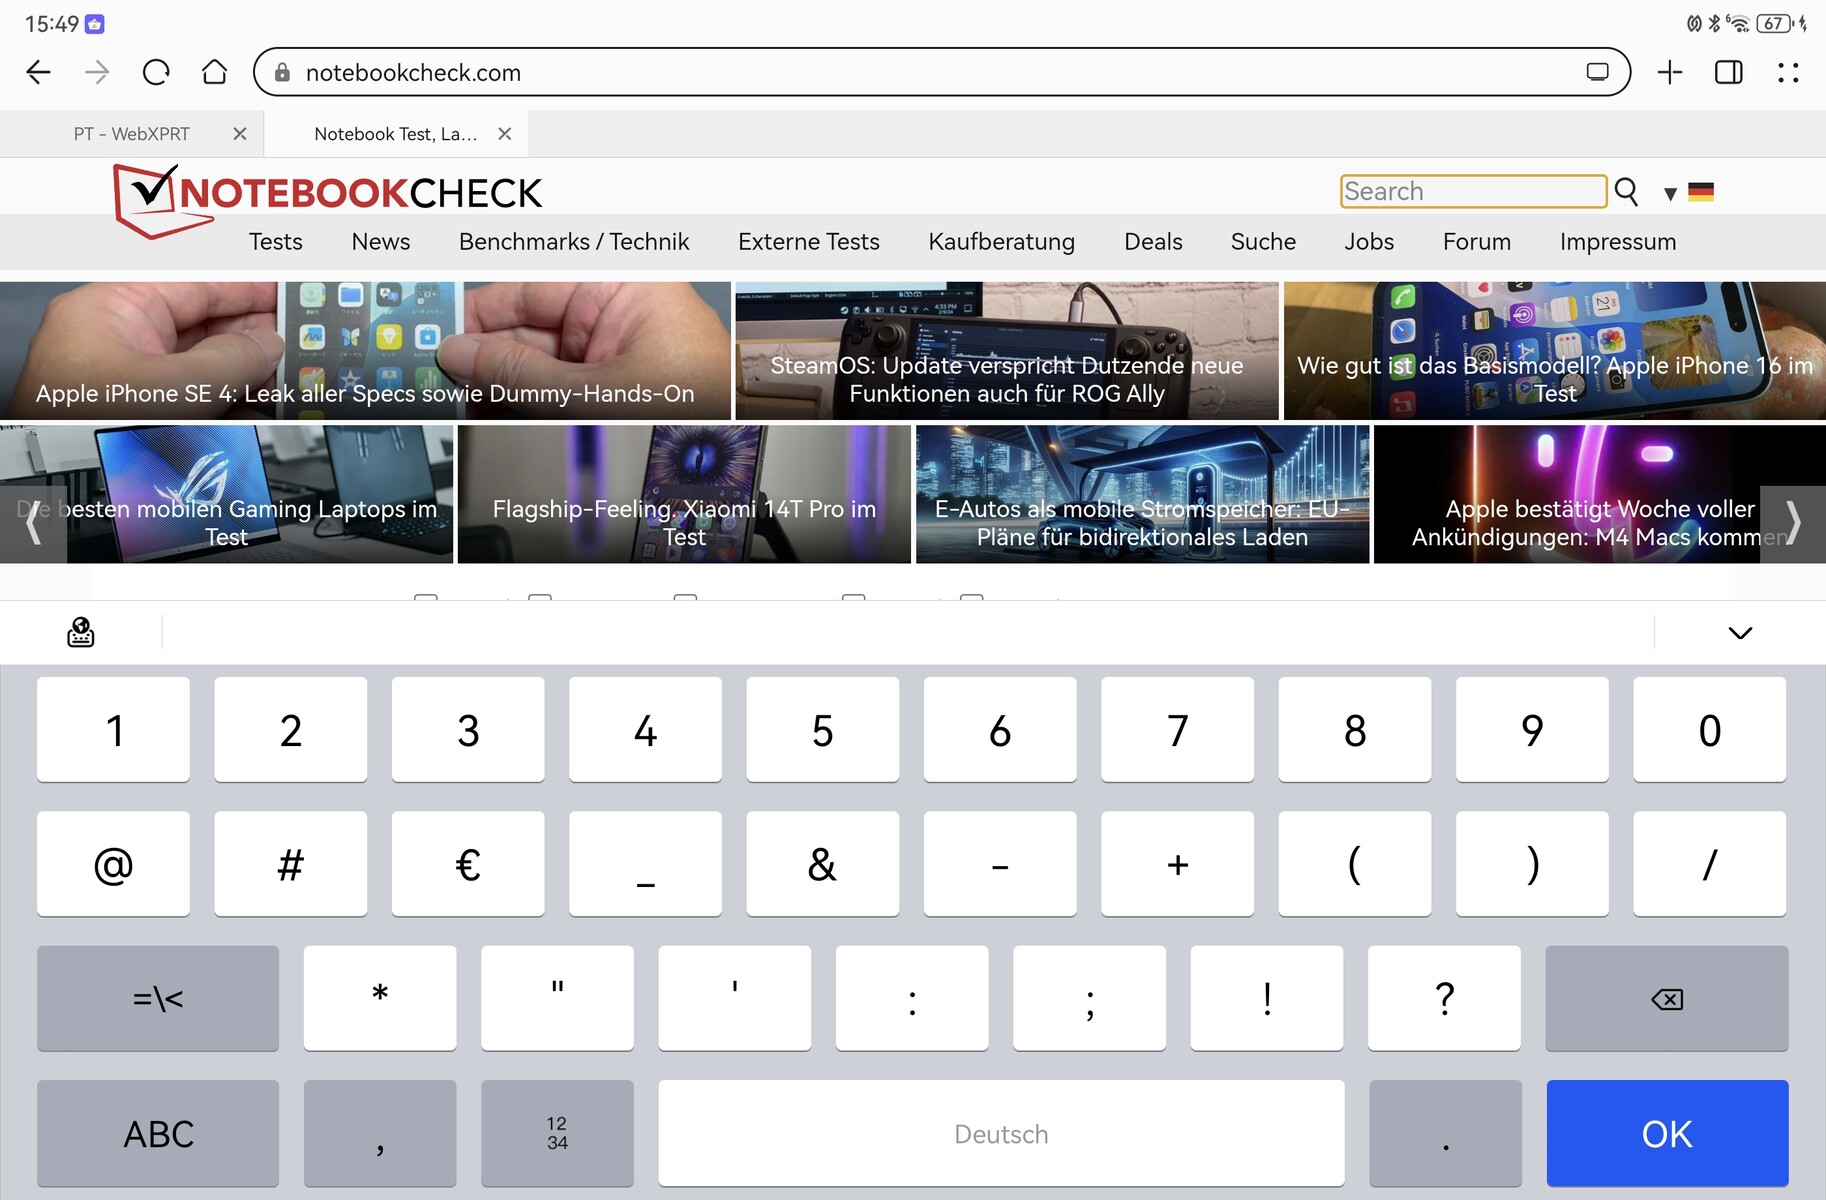
Task: Navigate back with the back arrow
Action: pyautogui.click(x=39, y=73)
